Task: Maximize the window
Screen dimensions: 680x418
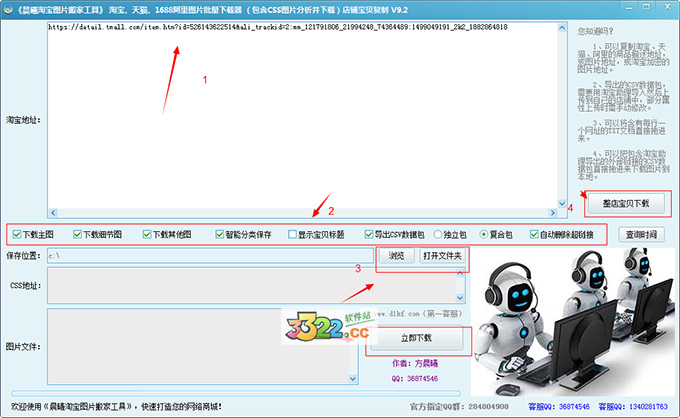Action: pos(646,7)
